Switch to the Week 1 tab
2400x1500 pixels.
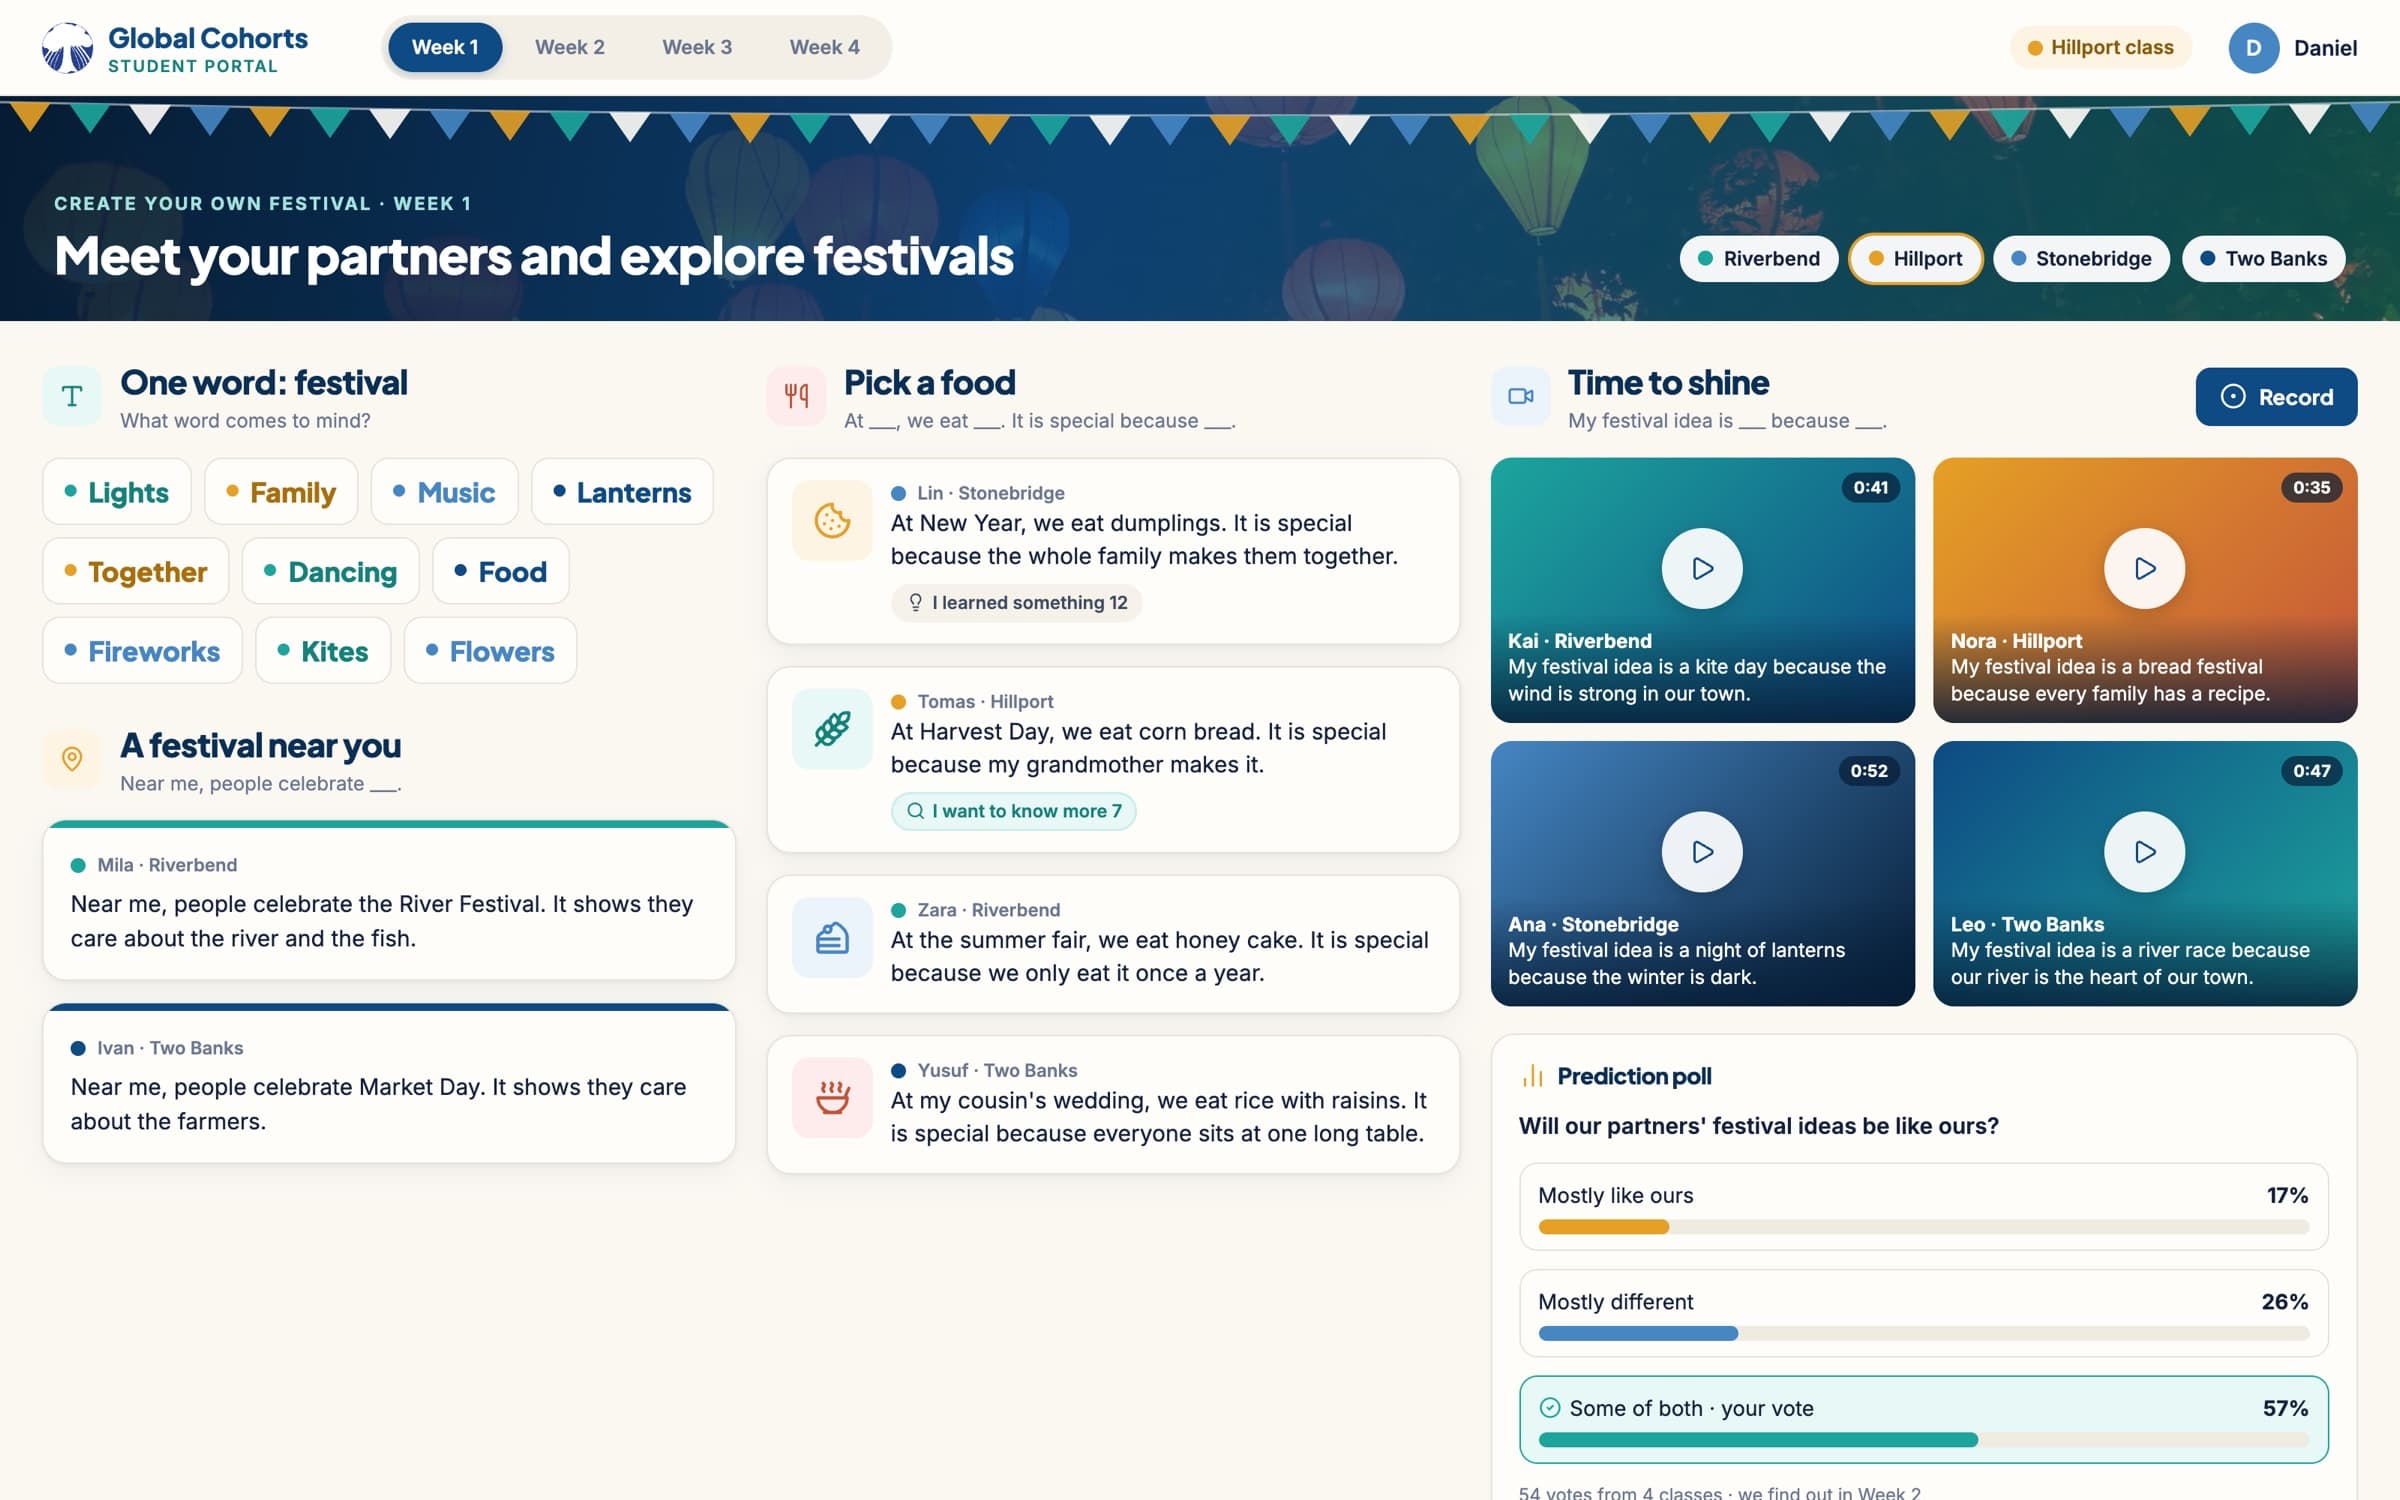coord(445,47)
